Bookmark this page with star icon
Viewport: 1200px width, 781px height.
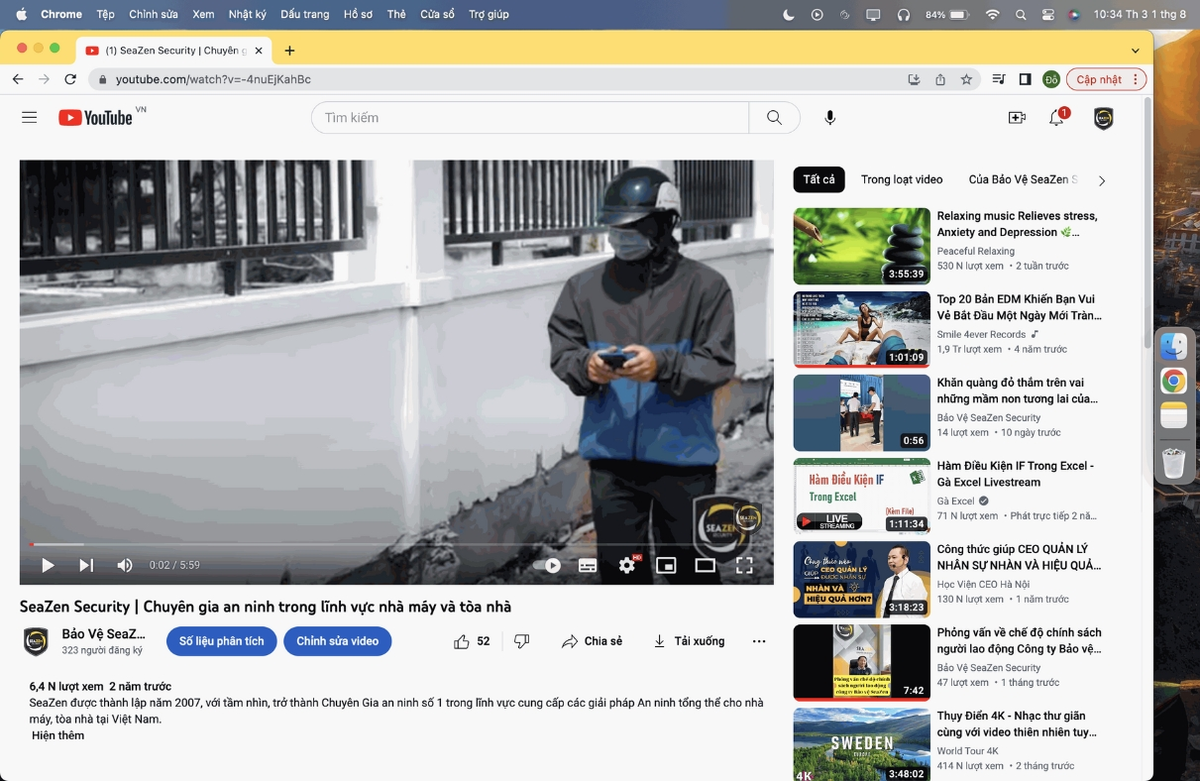pos(966,79)
